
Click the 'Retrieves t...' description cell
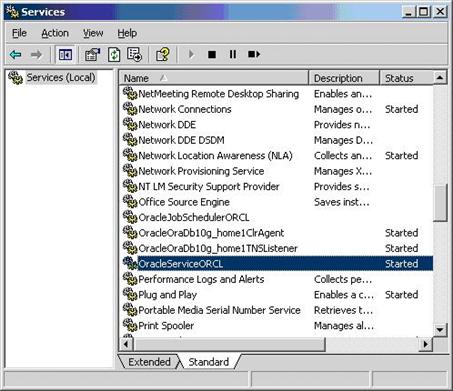(343, 310)
